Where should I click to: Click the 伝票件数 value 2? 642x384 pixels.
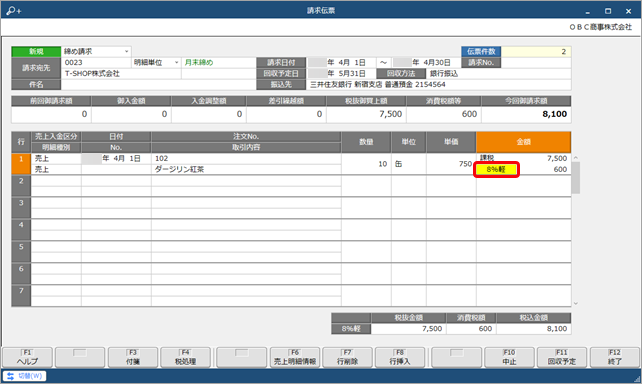click(536, 52)
